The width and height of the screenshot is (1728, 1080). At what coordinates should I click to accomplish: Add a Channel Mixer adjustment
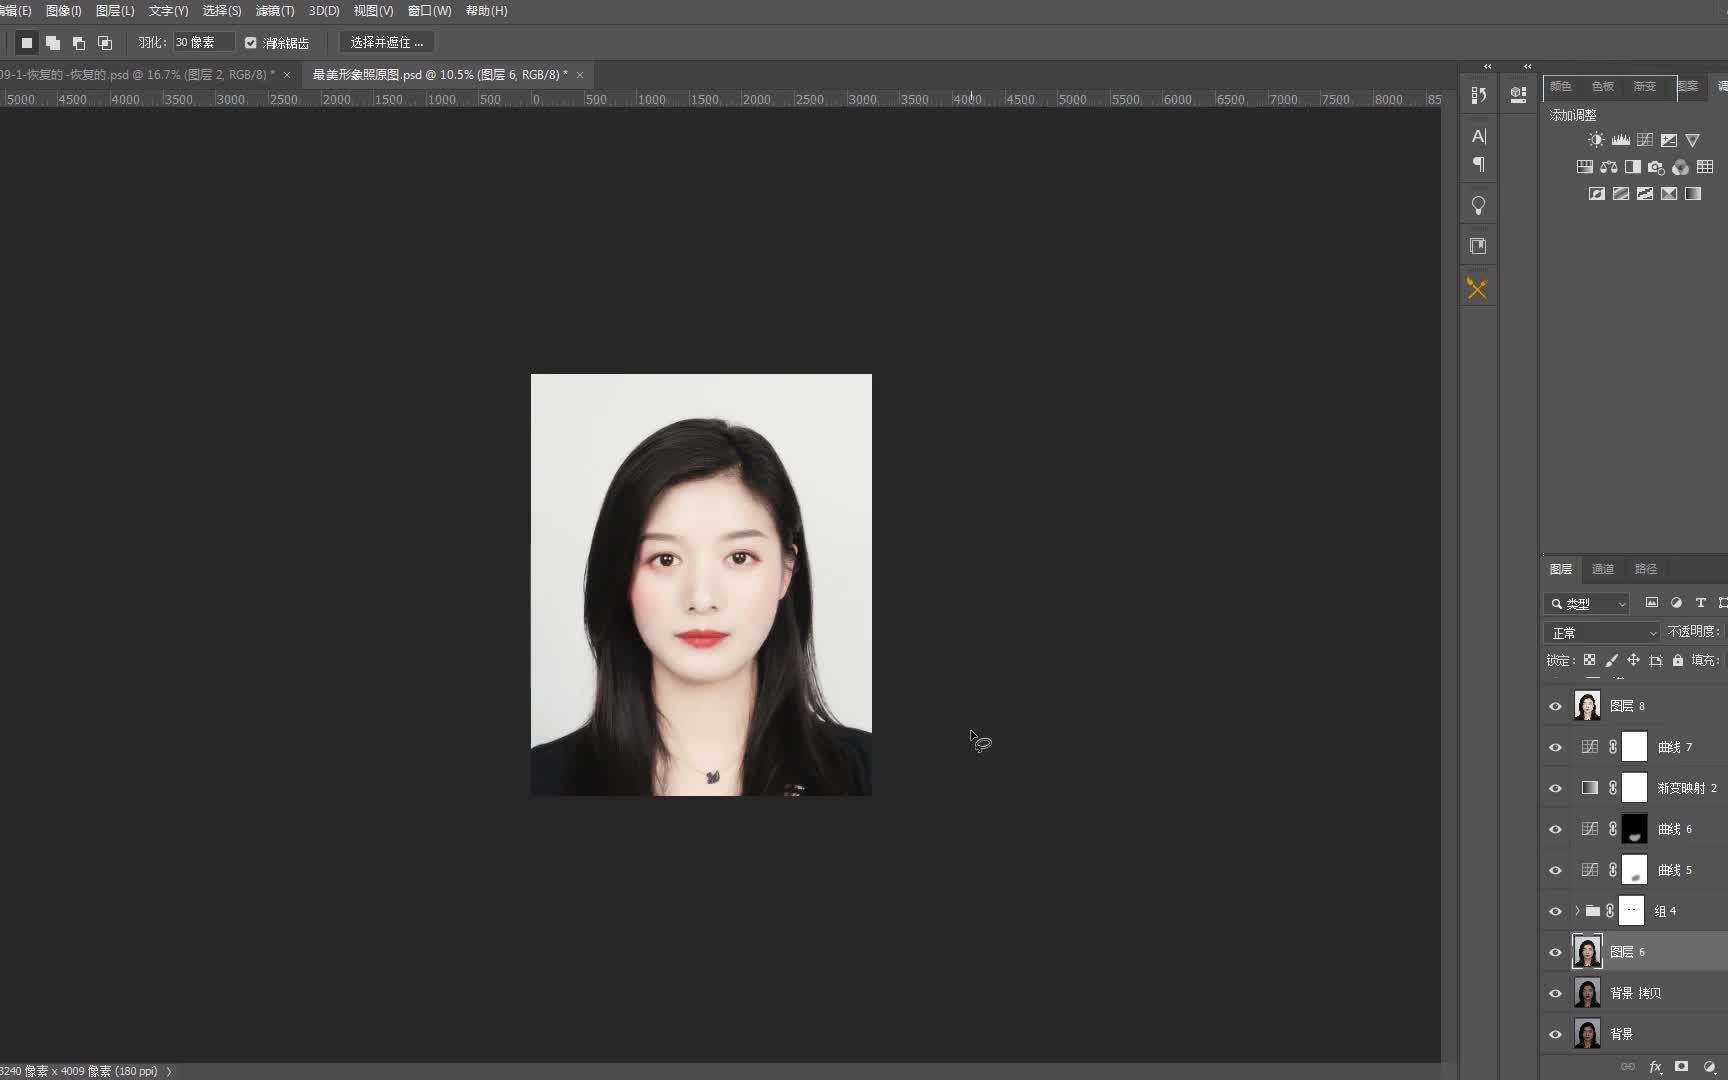pyautogui.click(x=1680, y=167)
